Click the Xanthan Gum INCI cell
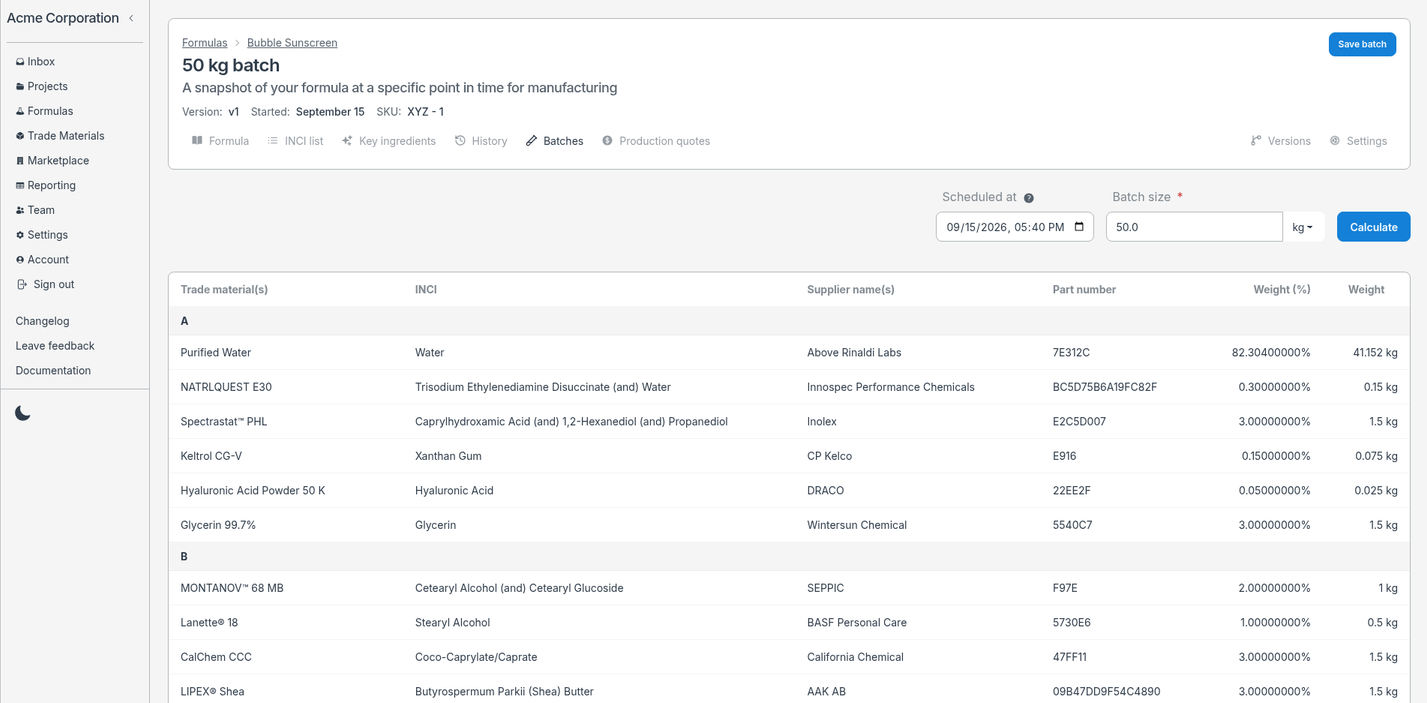This screenshot has width=1427, height=703. pos(448,456)
